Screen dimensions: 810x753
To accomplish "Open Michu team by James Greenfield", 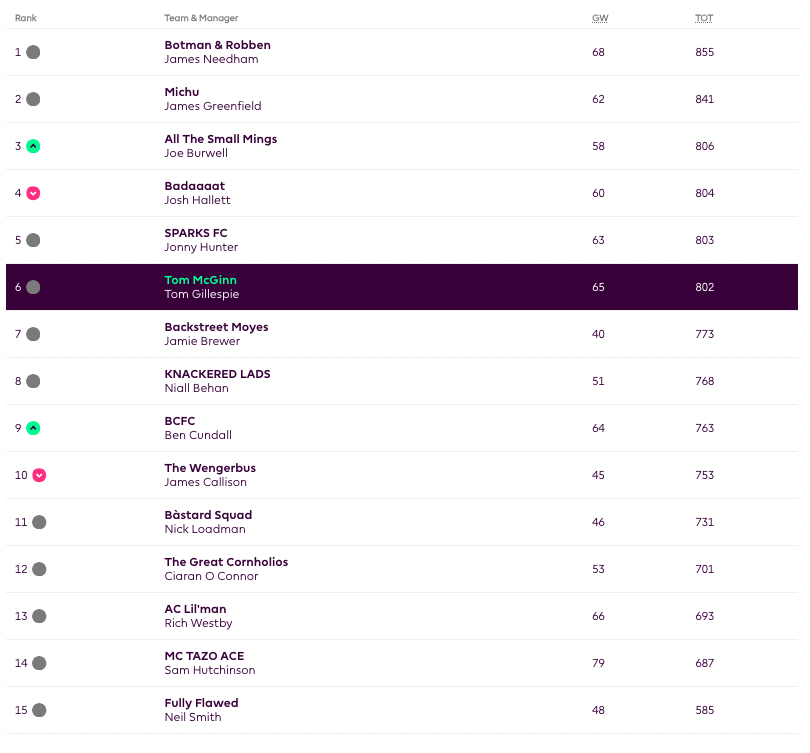I will click(x=182, y=92).
